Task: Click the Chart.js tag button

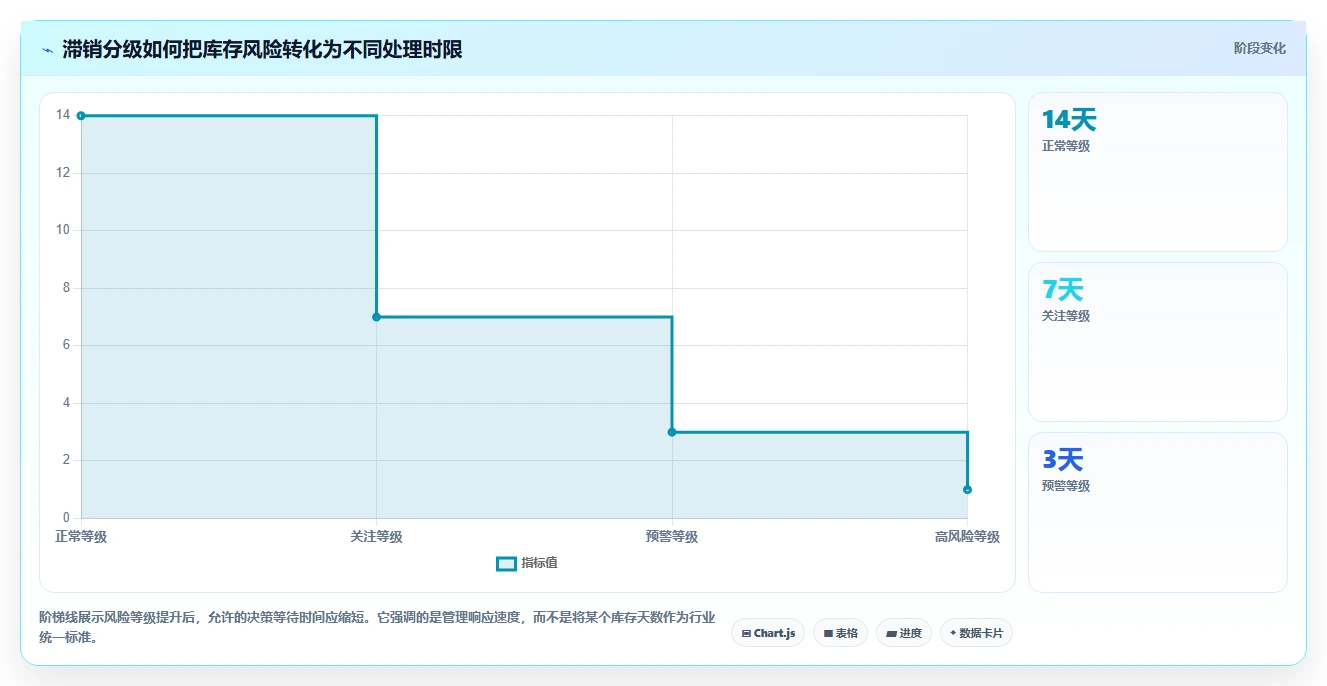Action: (768, 633)
